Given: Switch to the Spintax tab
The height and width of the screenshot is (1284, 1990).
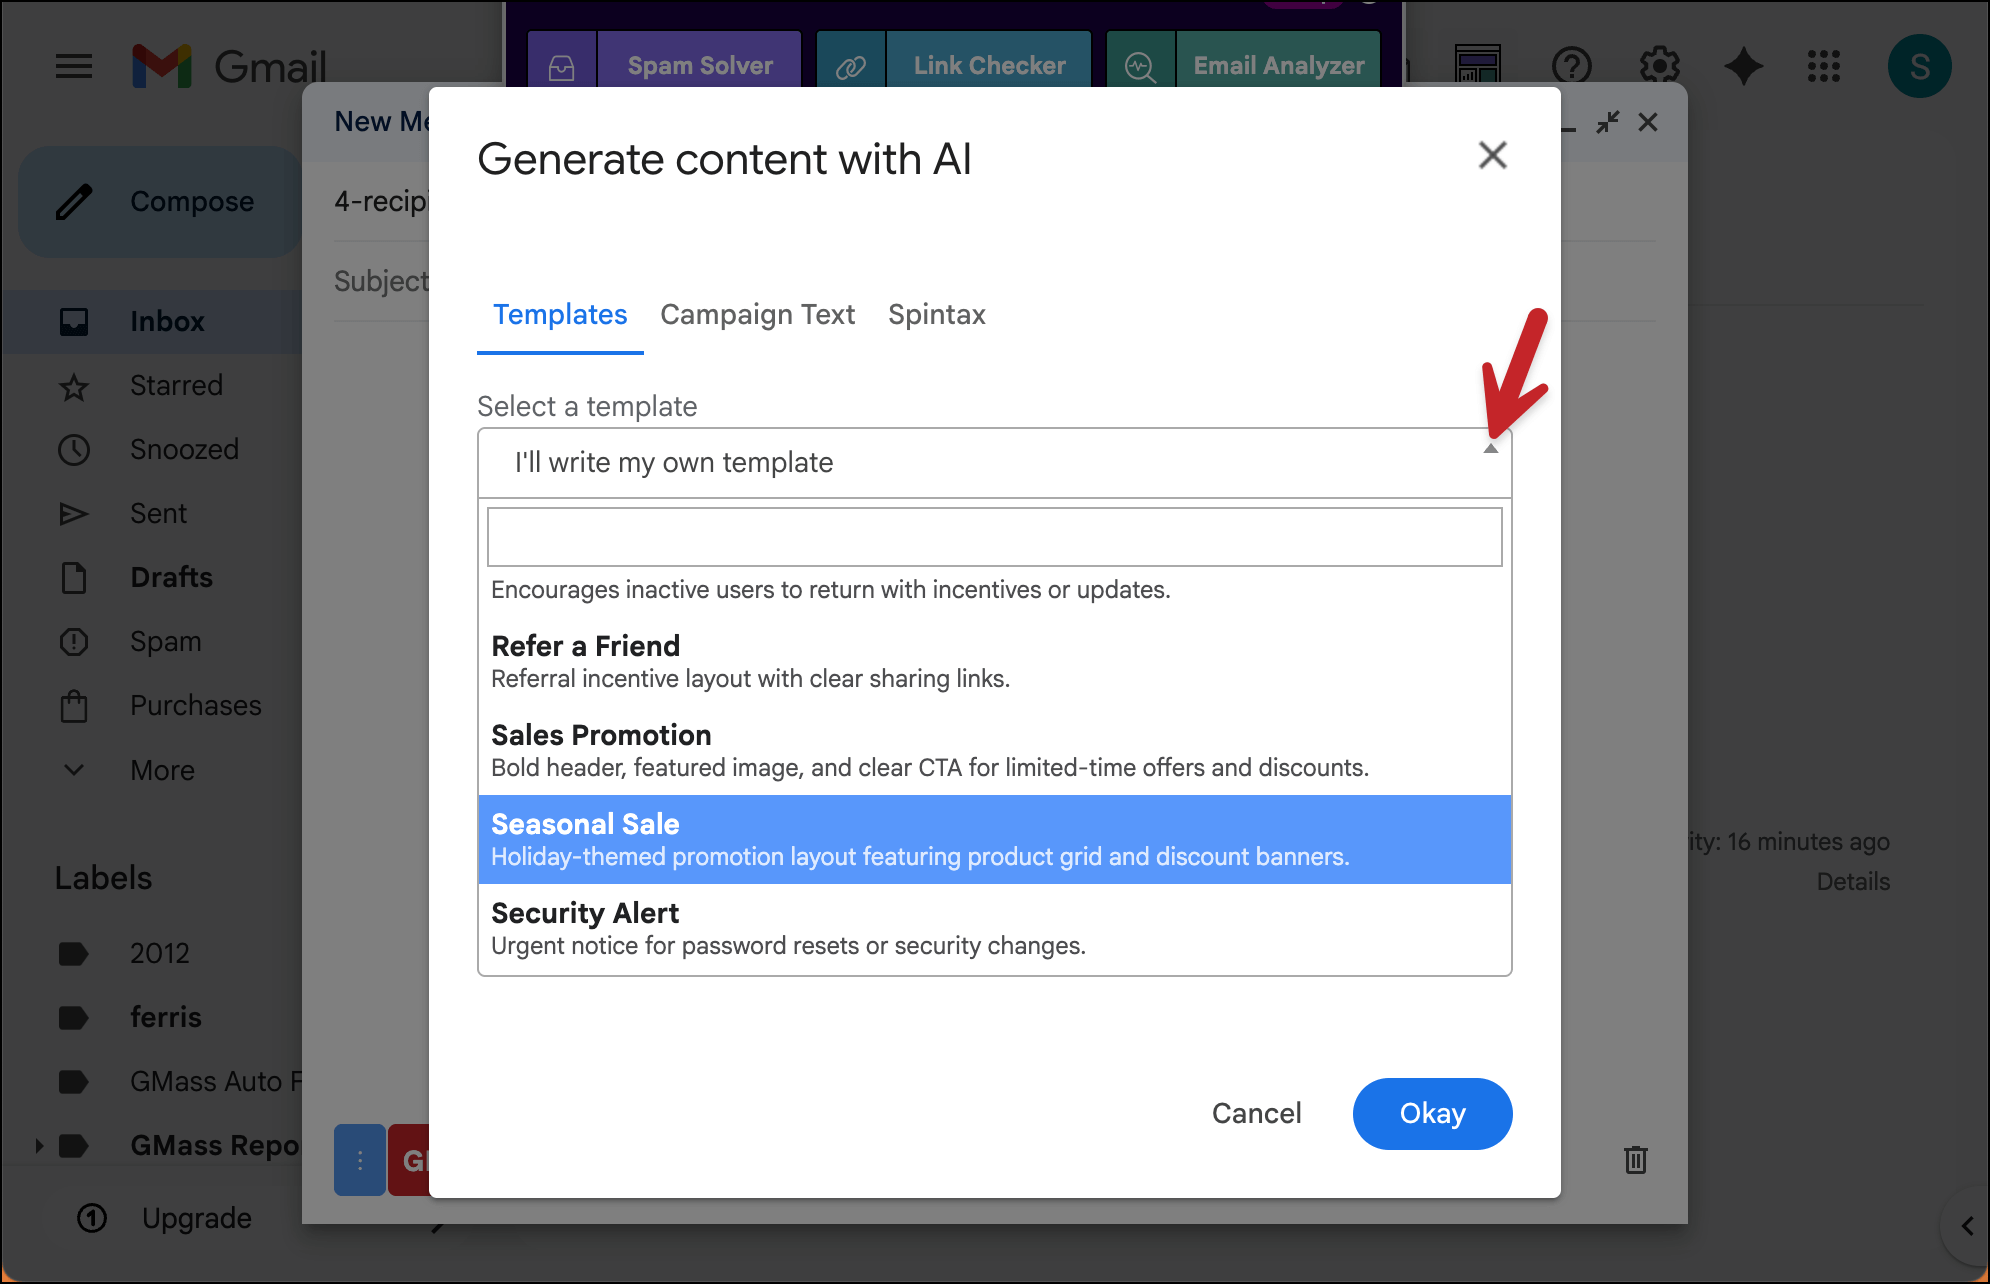Looking at the screenshot, I should pyautogui.click(x=936, y=315).
